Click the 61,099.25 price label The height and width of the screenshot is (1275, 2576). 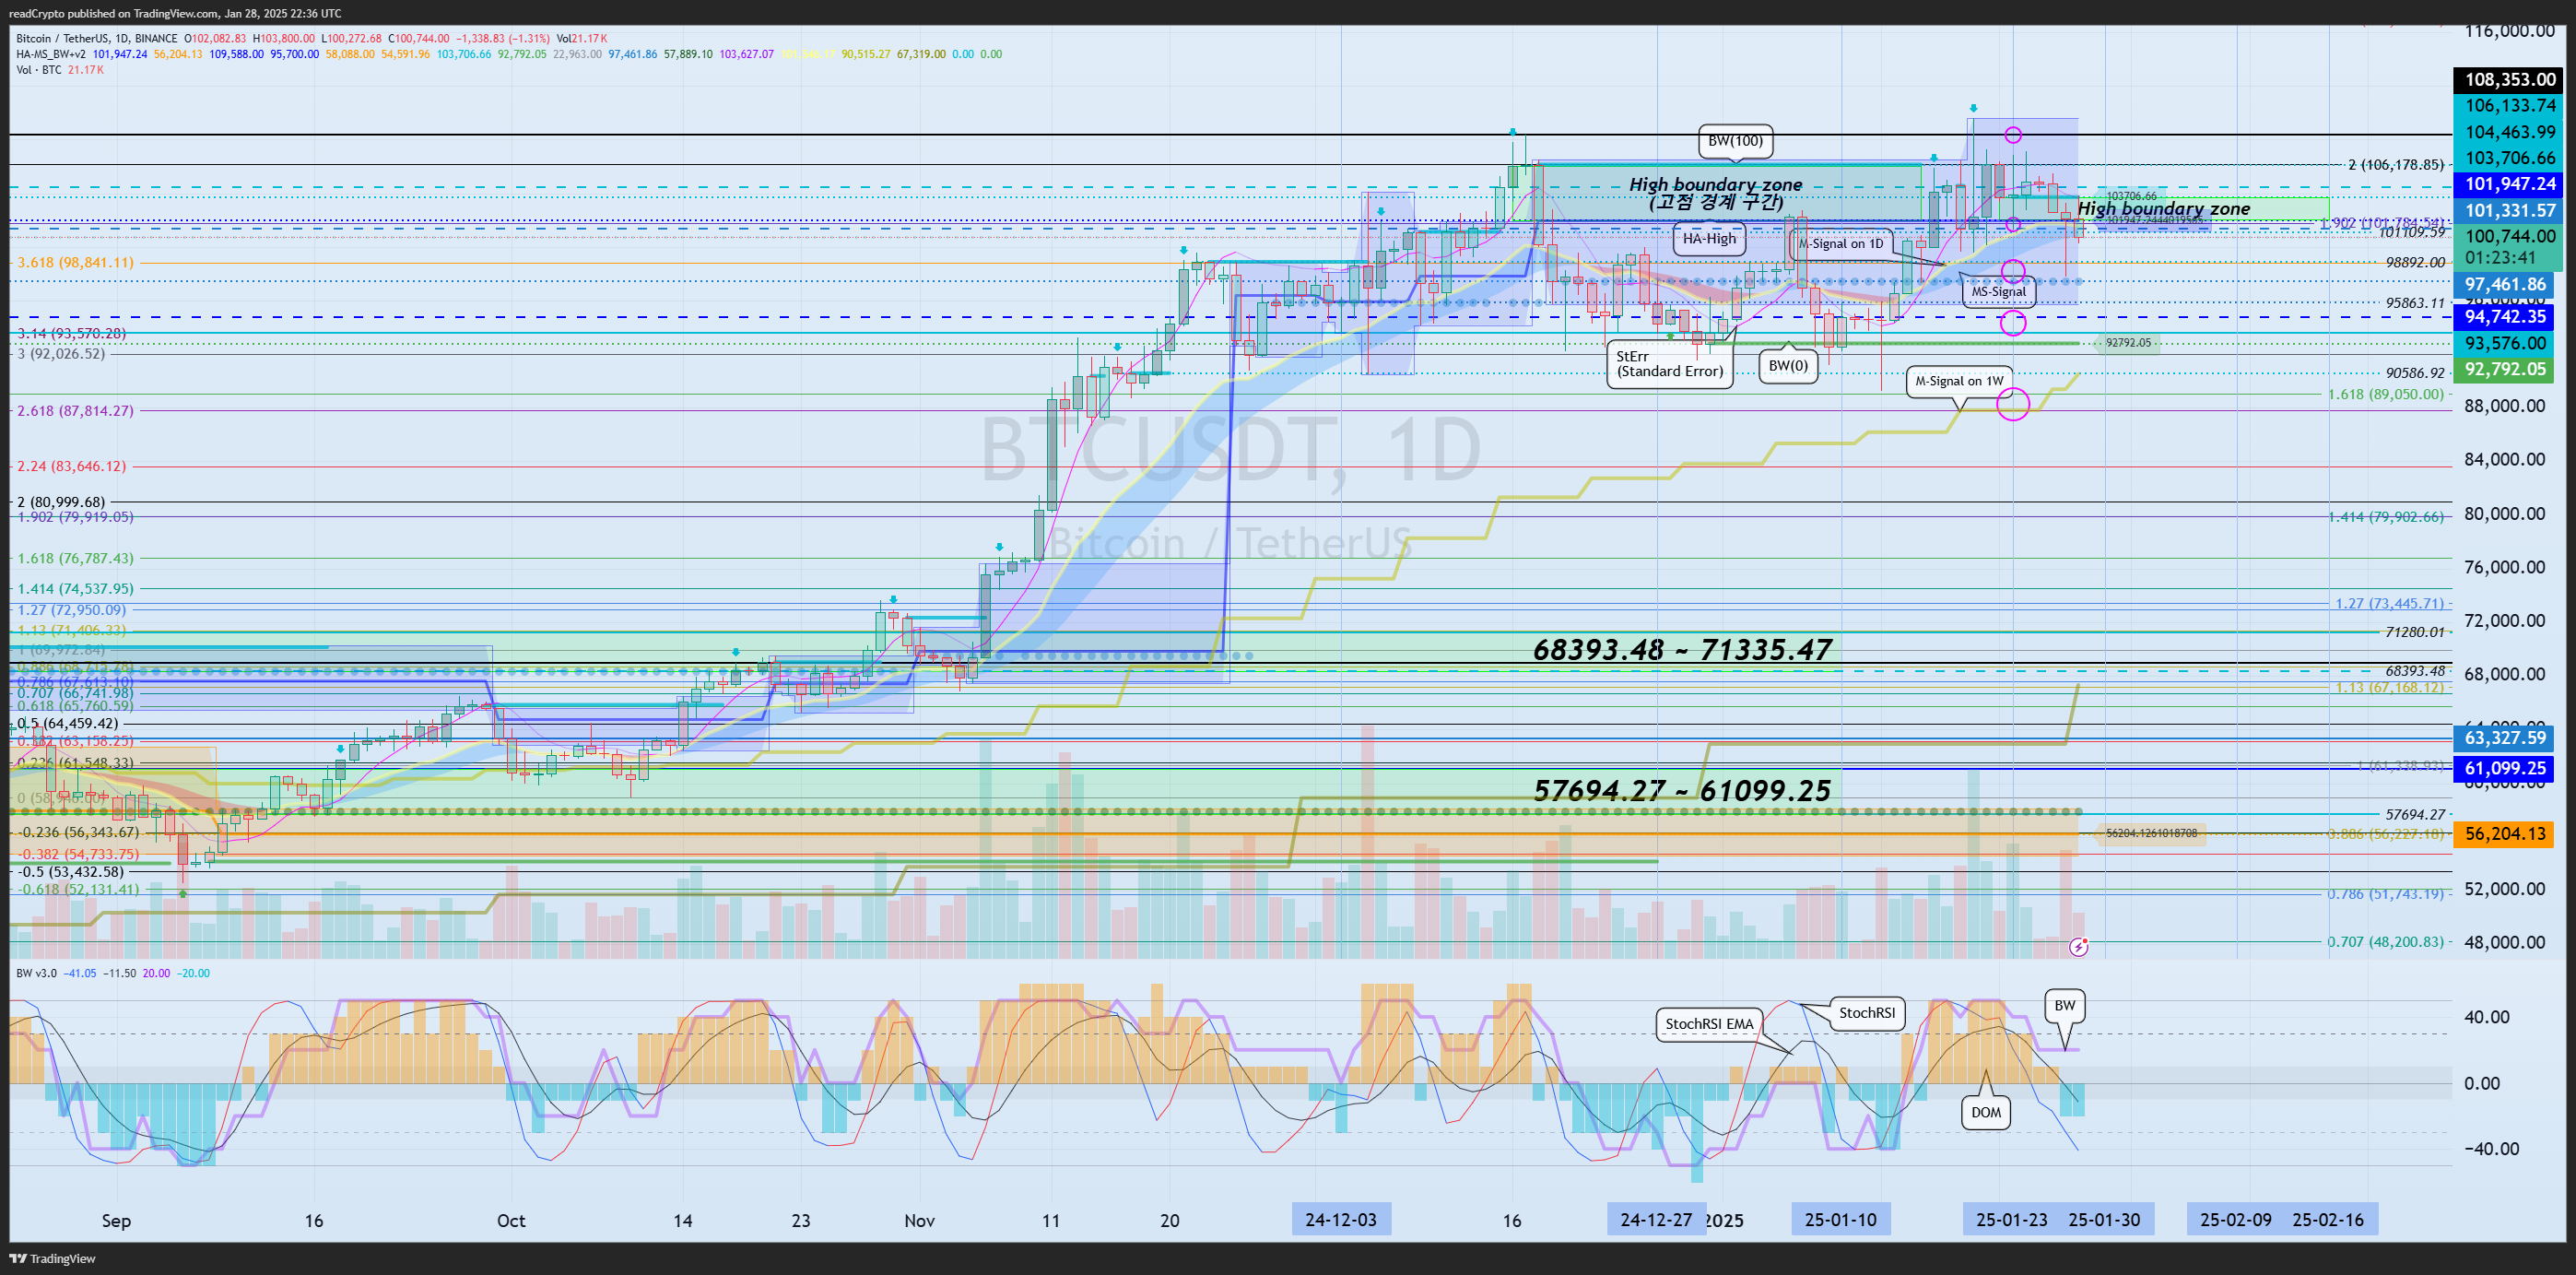point(2505,768)
